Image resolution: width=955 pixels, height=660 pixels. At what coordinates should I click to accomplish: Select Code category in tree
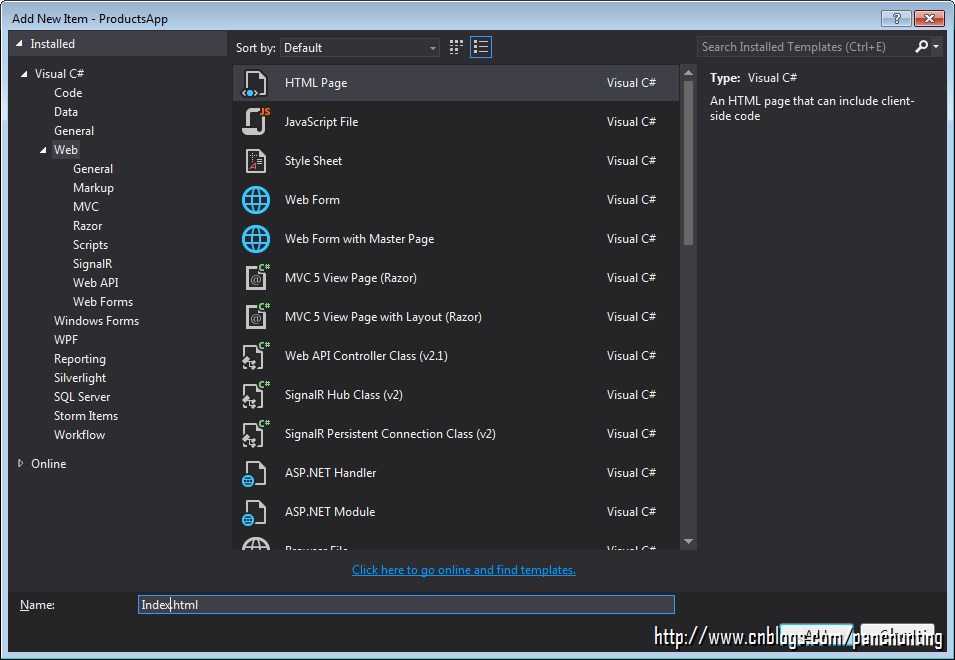click(68, 93)
